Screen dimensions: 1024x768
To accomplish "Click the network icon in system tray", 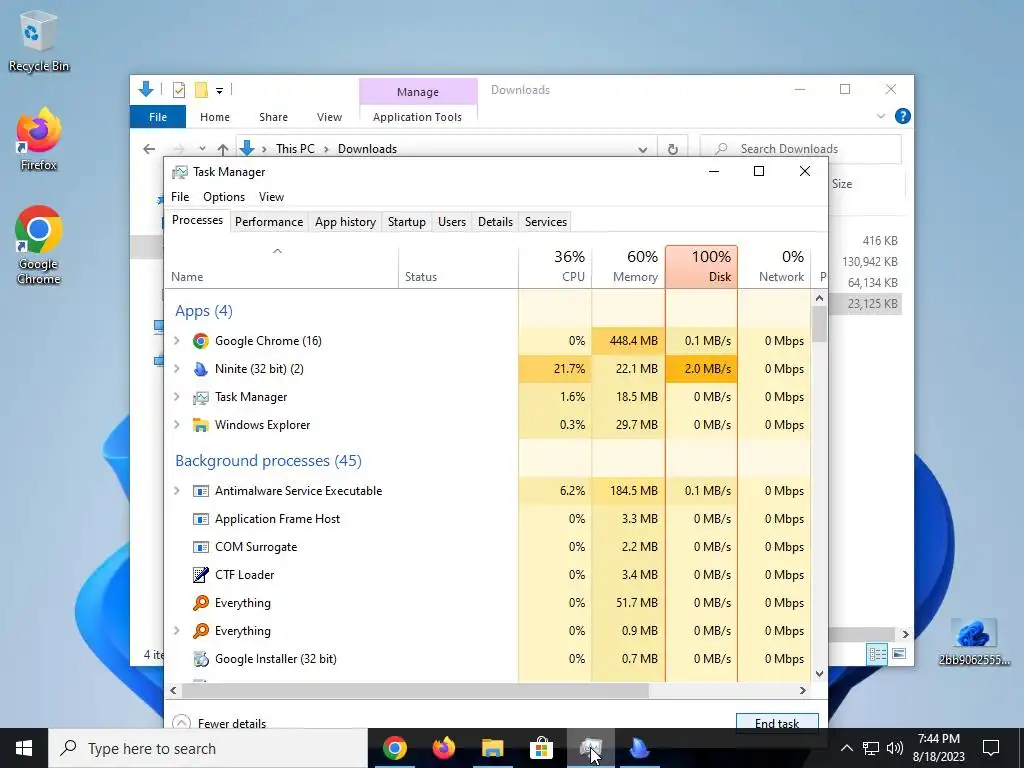I will [871, 748].
